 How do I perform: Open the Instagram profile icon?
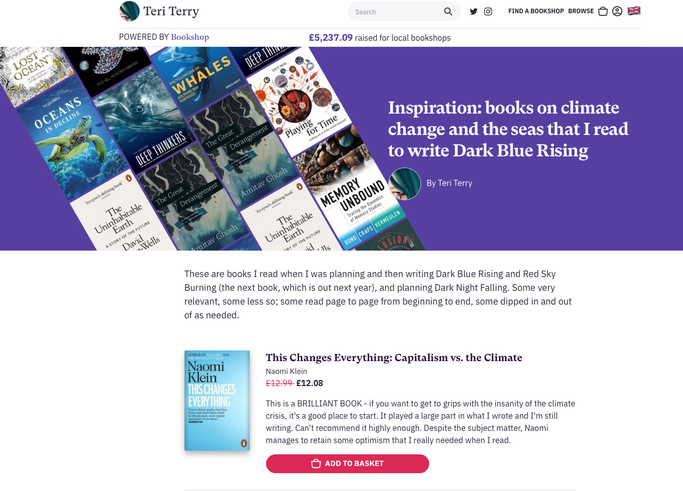(488, 12)
